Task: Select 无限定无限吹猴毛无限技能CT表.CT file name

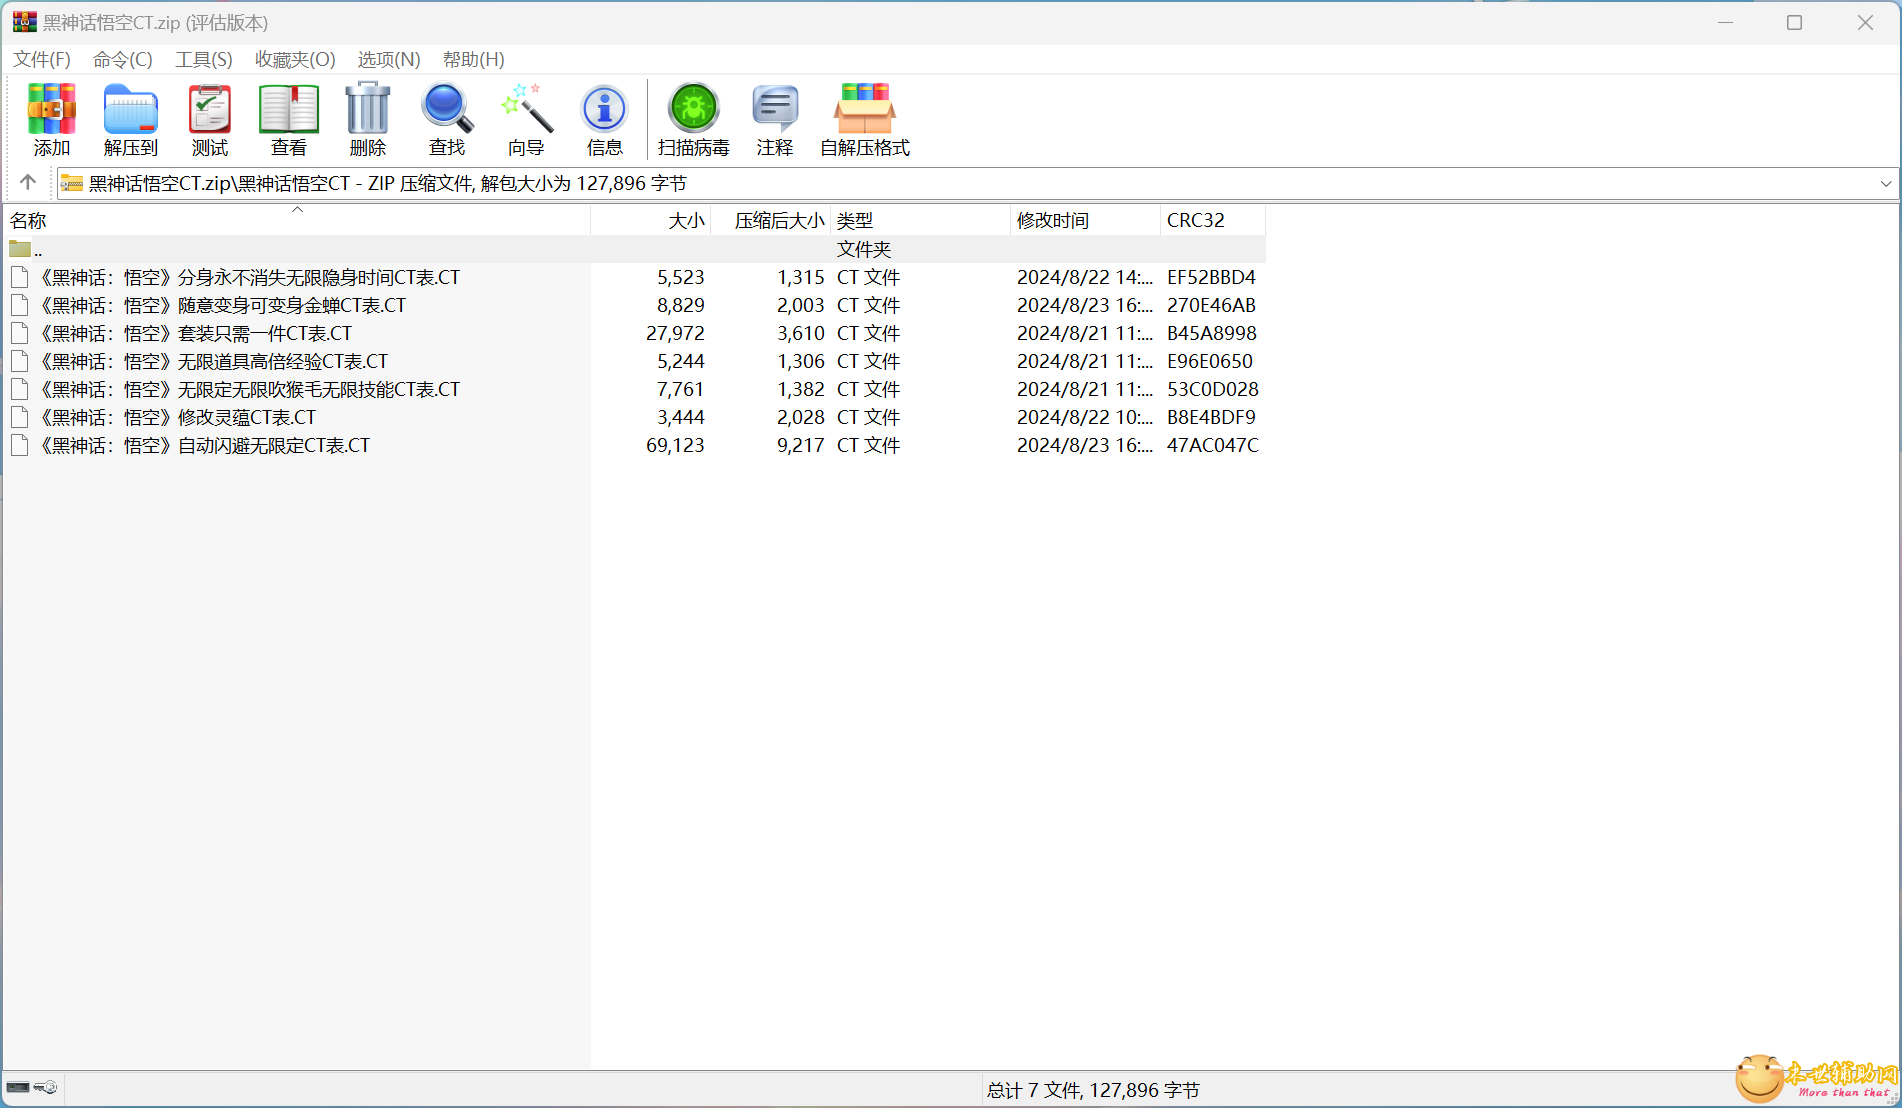Action: (x=248, y=389)
